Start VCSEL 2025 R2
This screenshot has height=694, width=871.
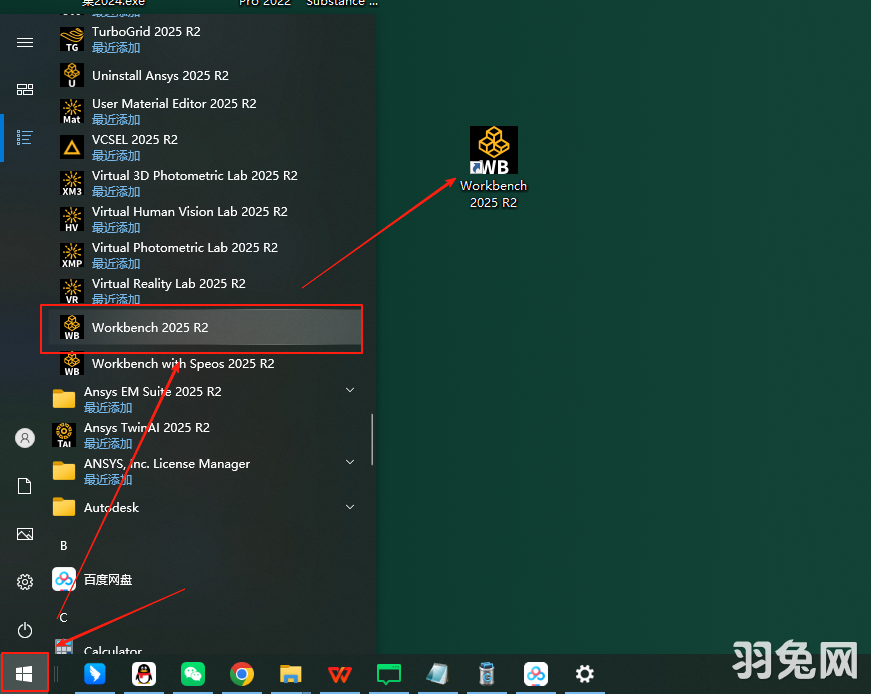click(135, 140)
